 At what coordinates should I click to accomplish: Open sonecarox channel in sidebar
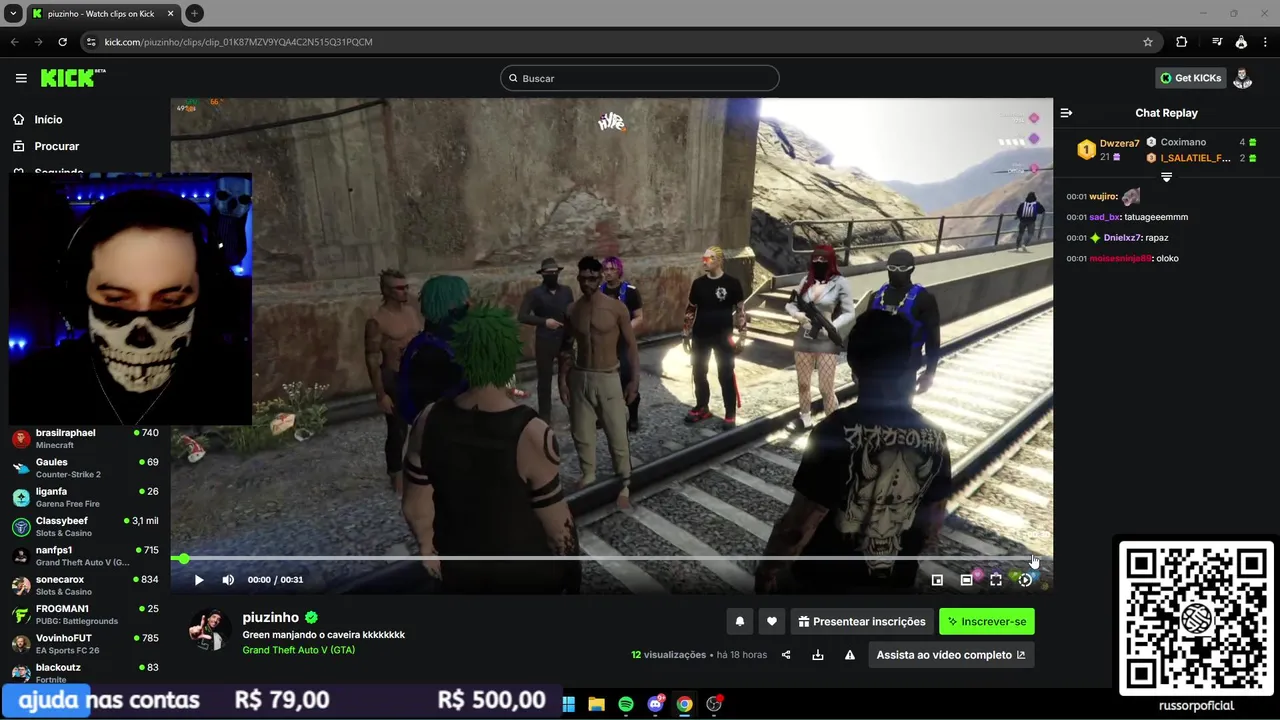point(85,585)
